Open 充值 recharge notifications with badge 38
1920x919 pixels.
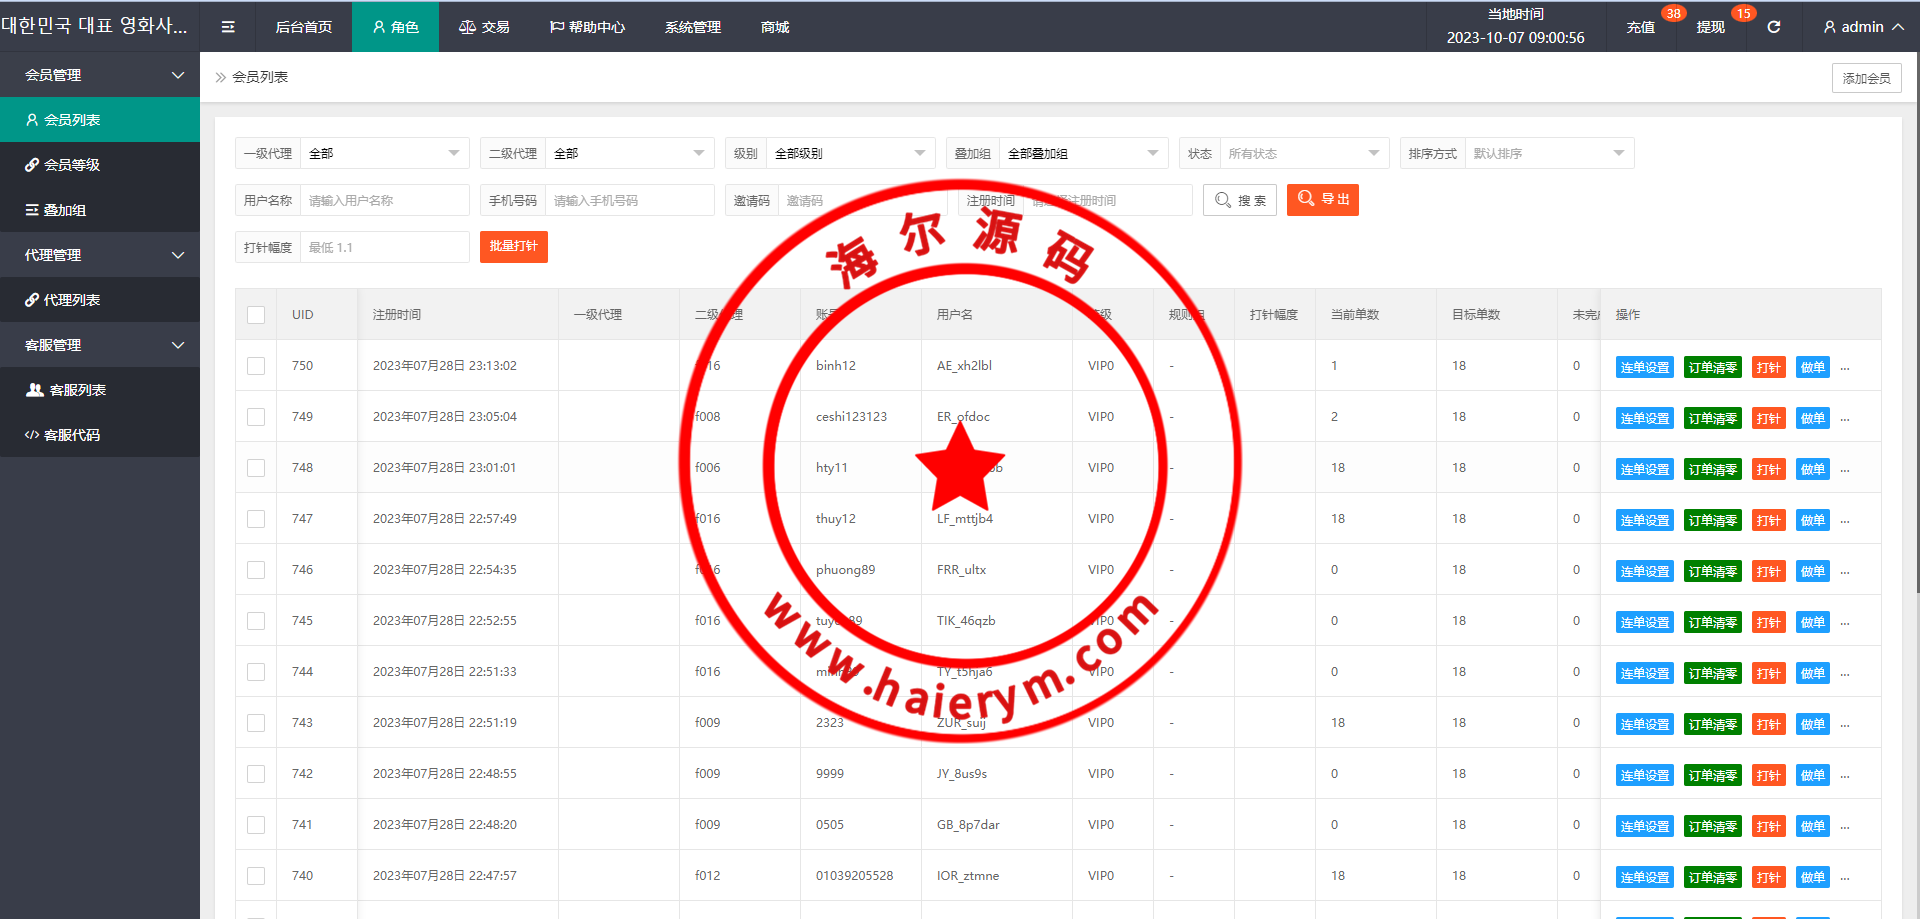tap(1640, 27)
